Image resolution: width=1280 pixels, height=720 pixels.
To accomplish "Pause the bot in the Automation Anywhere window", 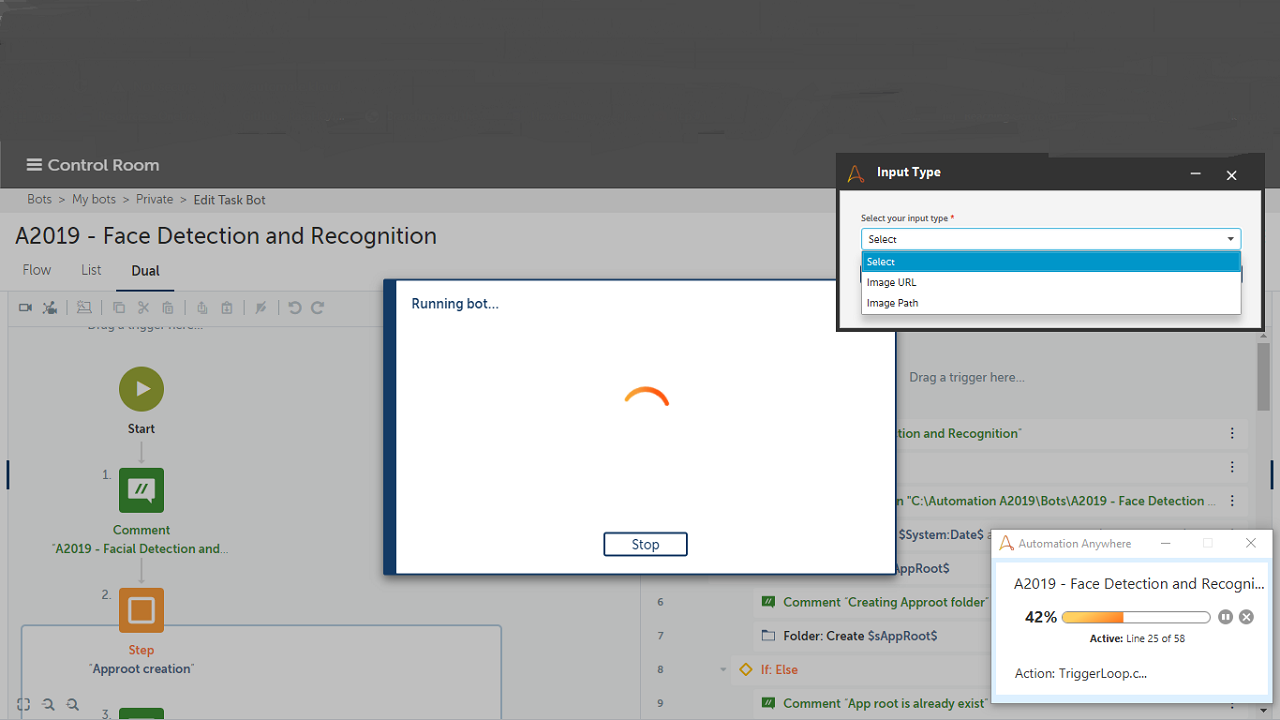I will pos(1226,617).
